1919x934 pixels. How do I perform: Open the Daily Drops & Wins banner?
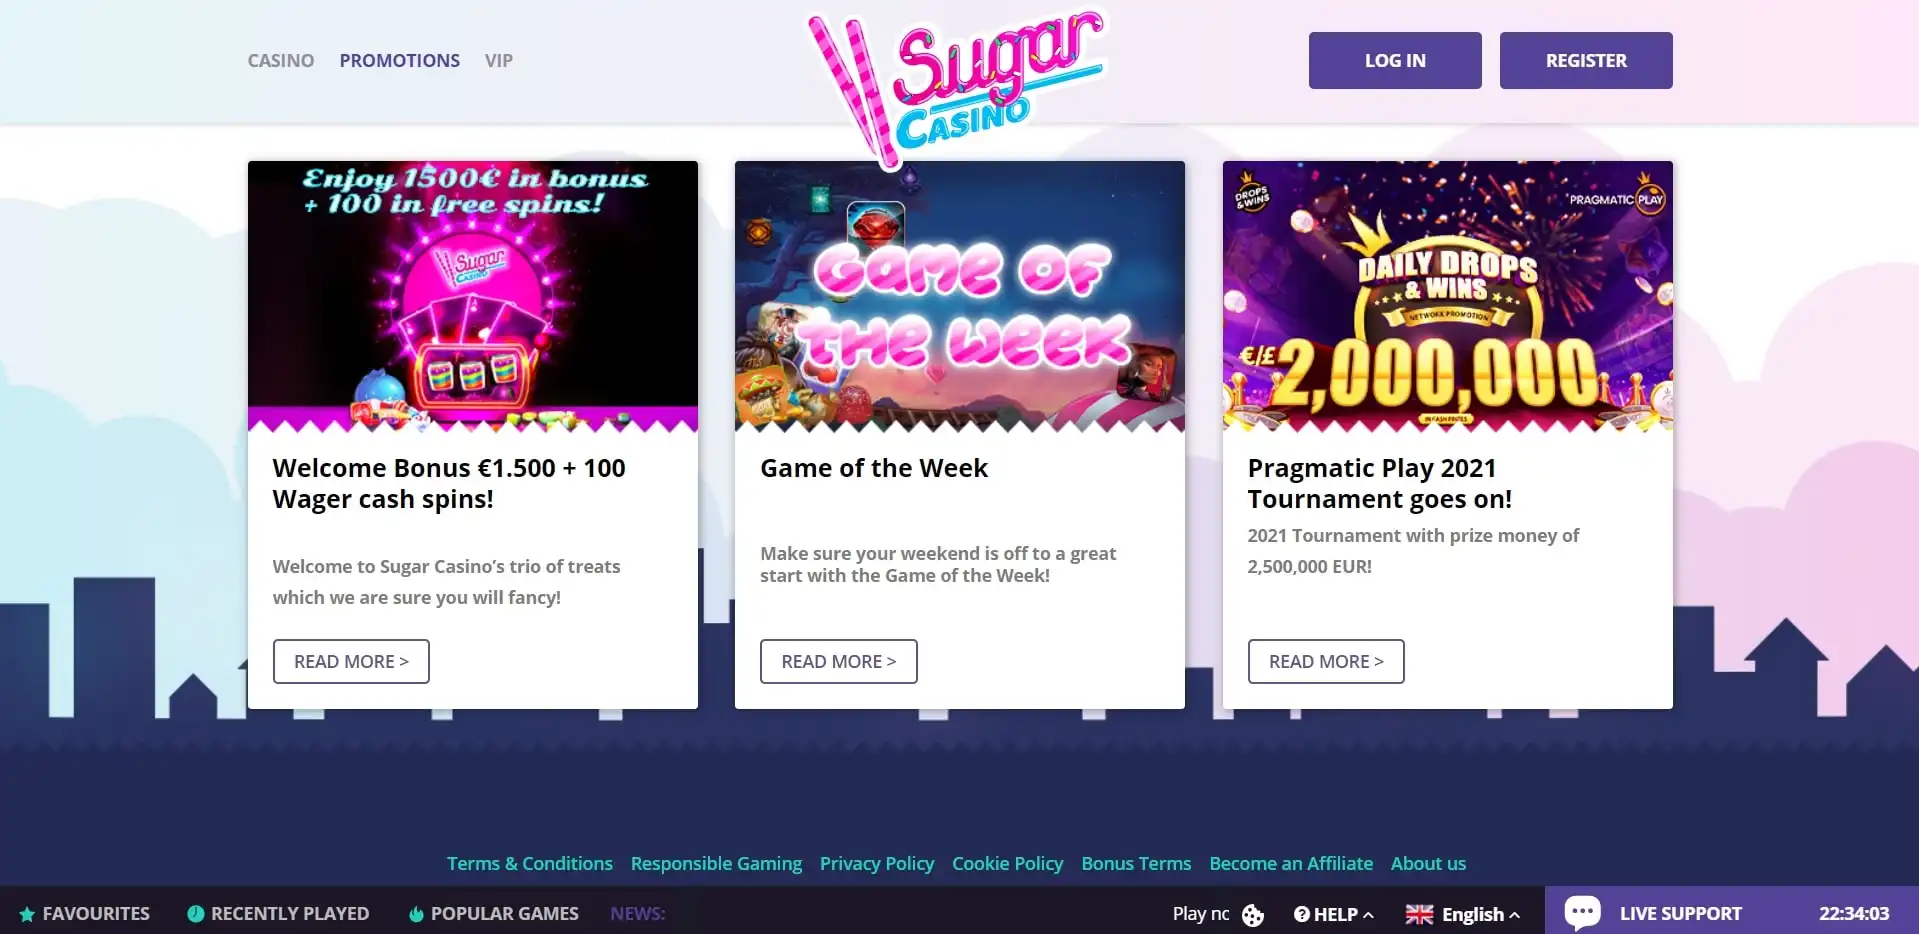click(x=1448, y=296)
